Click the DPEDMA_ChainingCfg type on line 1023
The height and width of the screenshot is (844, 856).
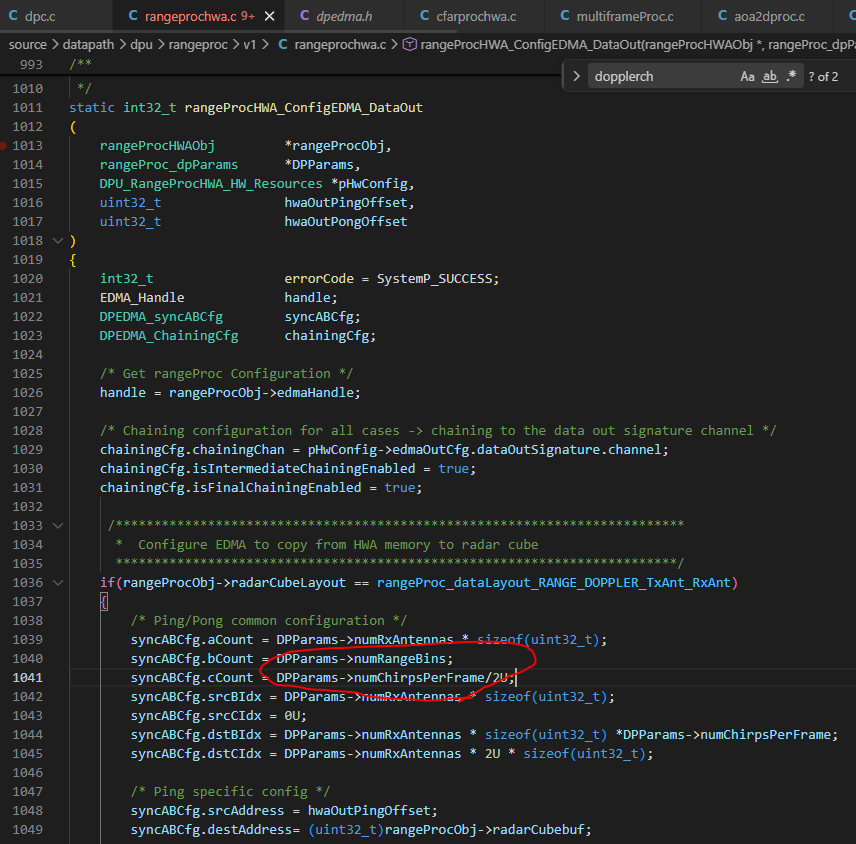pos(169,336)
